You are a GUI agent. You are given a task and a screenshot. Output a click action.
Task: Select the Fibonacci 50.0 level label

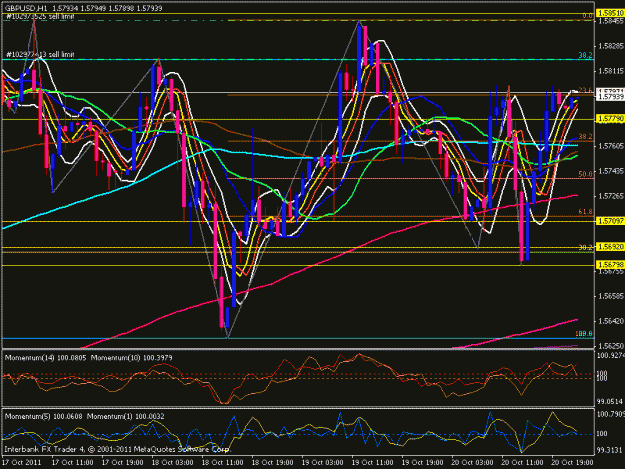586,174
